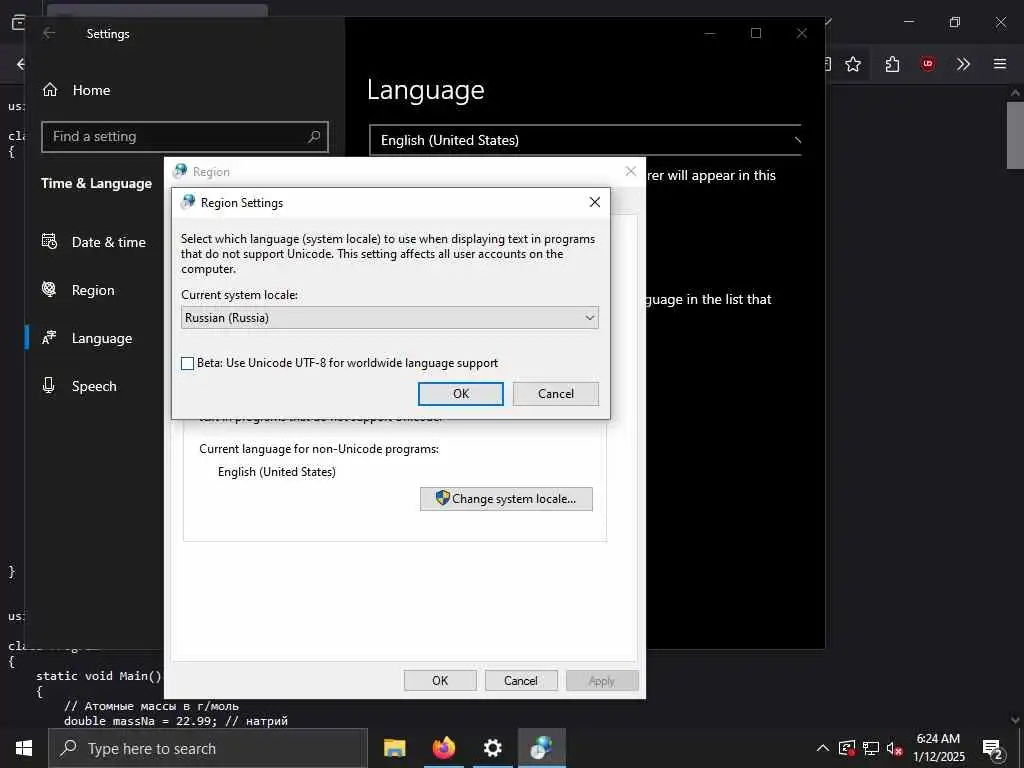Click Cancel in the Region window

[x=521, y=680]
